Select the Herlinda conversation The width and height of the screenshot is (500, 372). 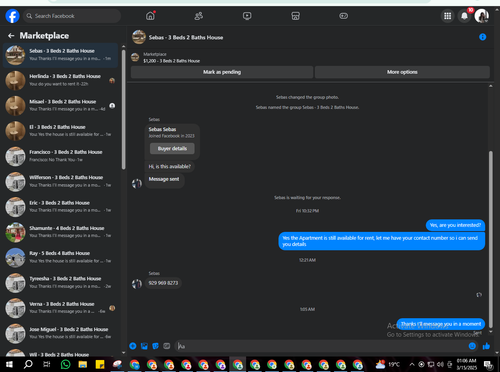coord(61,80)
